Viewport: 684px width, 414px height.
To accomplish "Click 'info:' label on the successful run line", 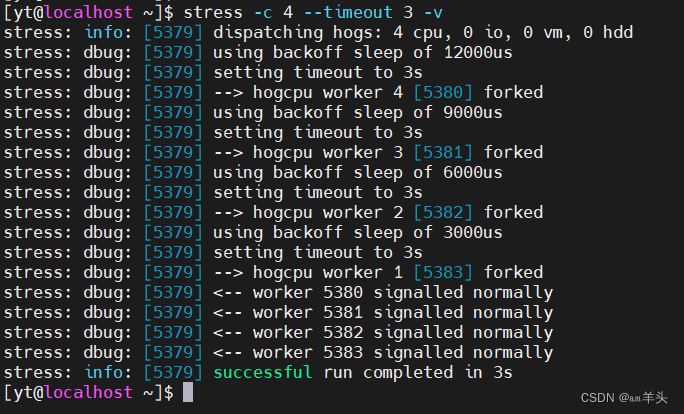I will pyautogui.click(x=108, y=373).
